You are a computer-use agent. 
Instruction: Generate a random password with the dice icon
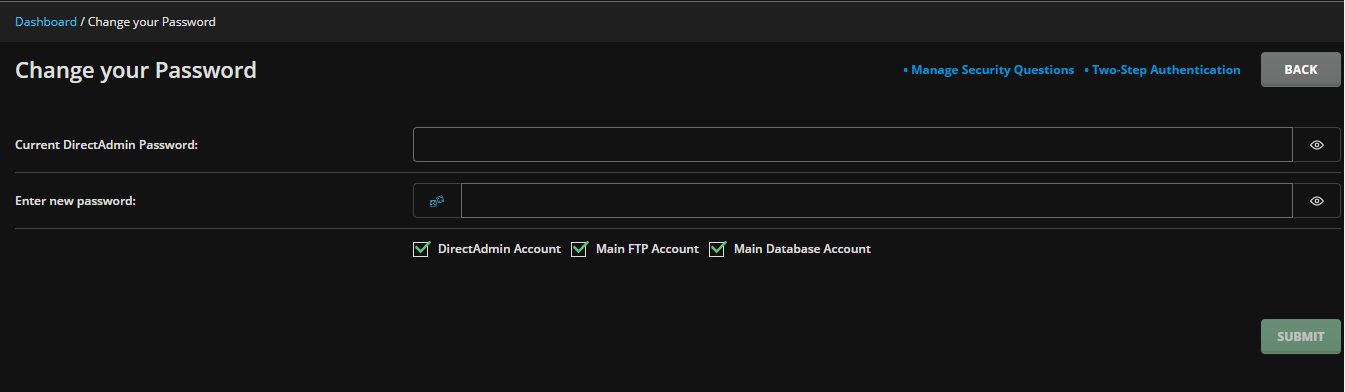click(437, 201)
